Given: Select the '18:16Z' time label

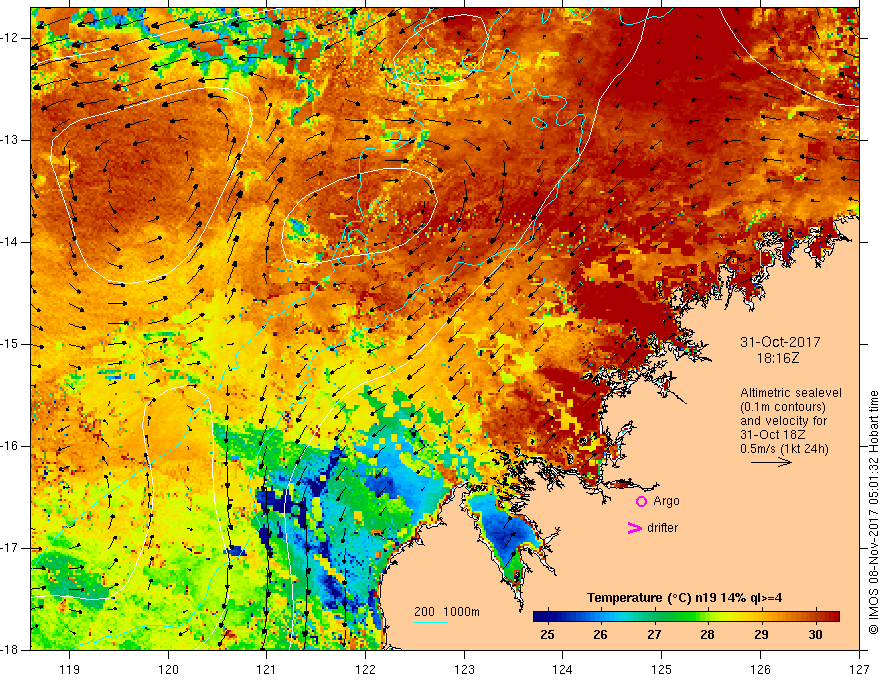Looking at the screenshot, I should tap(777, 358).
